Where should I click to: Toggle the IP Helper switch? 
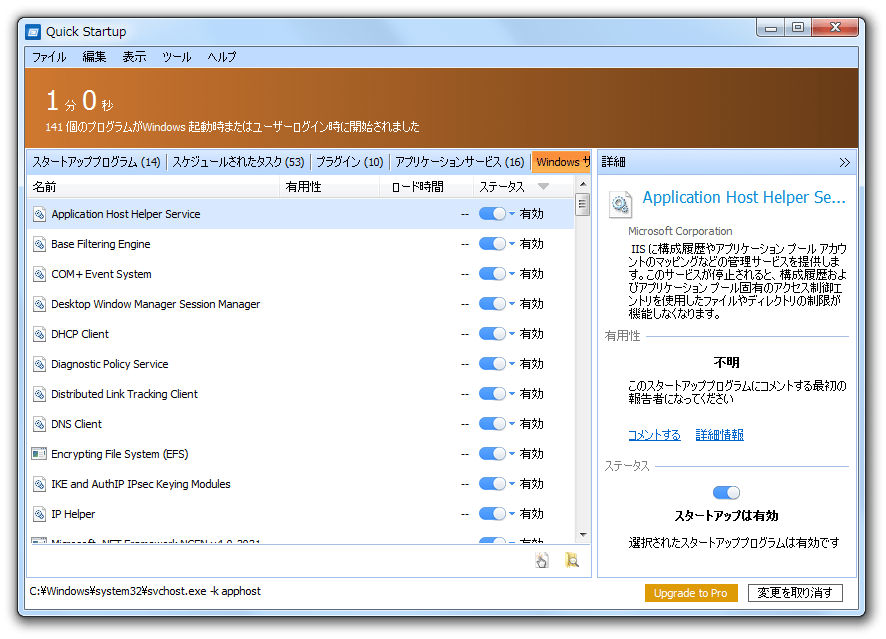(x=492, y=513)
